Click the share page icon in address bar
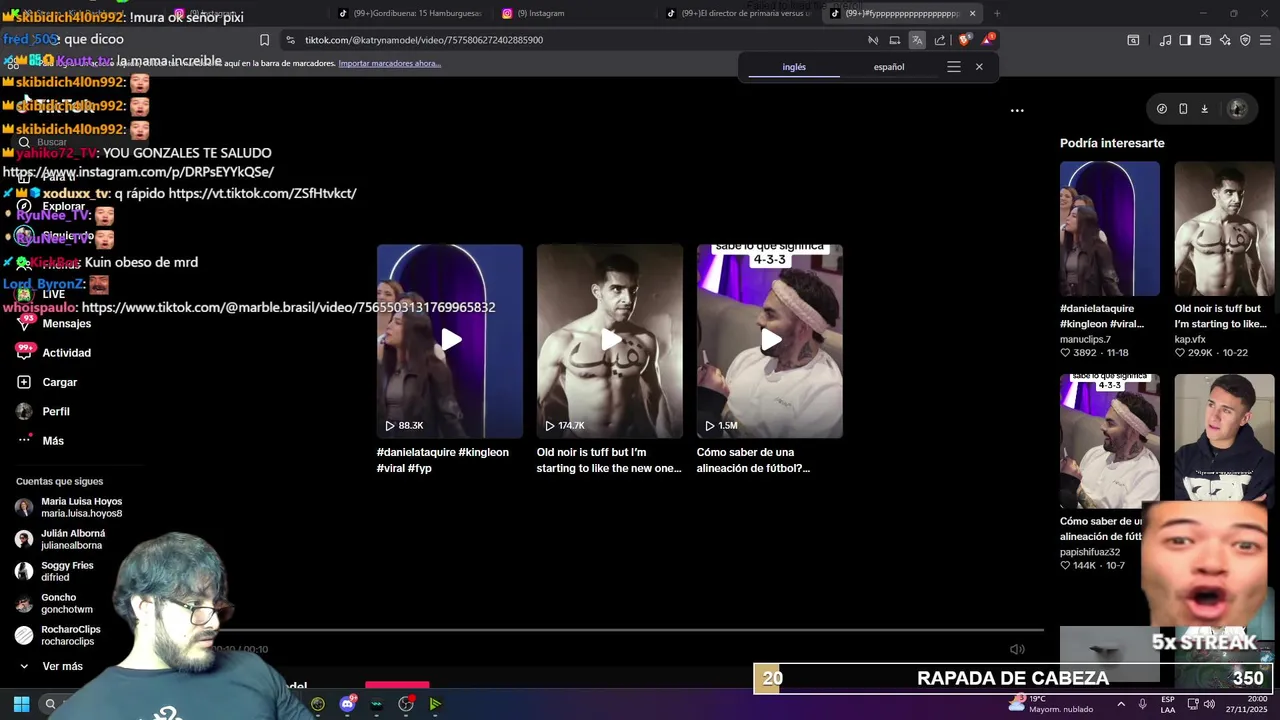 point(940,40)
